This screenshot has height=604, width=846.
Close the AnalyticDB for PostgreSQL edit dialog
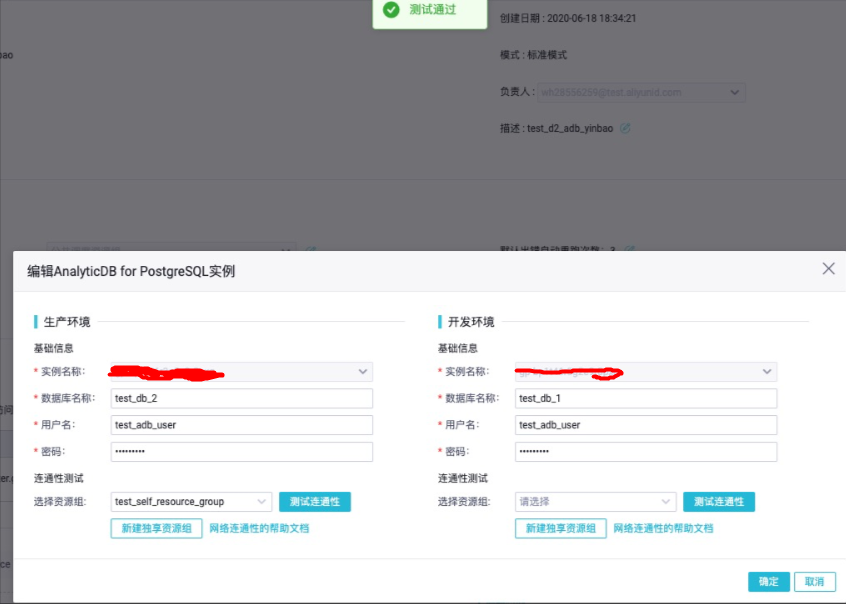coord(828,269)
